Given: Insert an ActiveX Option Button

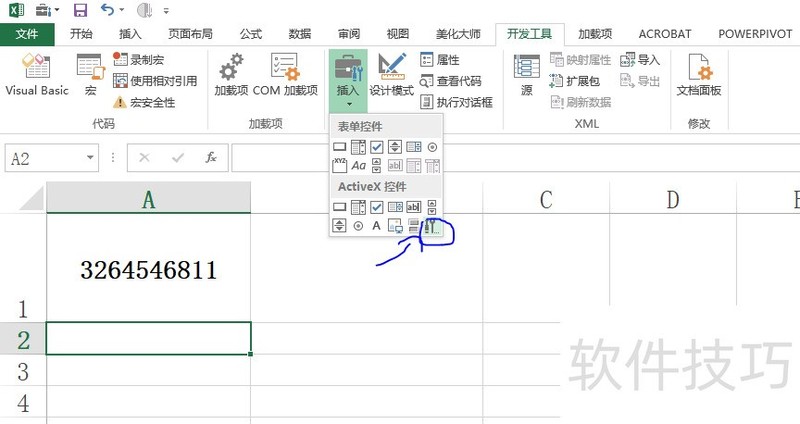Looking at the screenshot, I should click(x=358, y=226).
